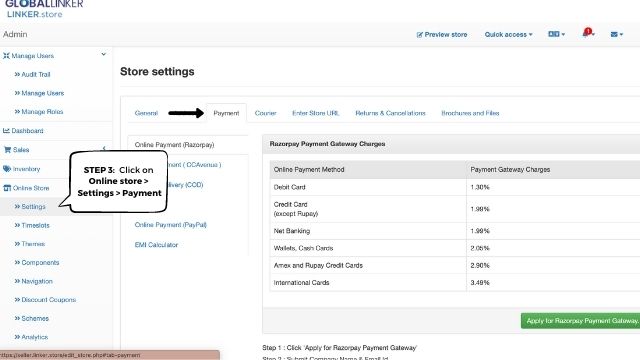Open the Audit Trail sidebar item
Image resolution: width=640 pixels, height=360 pixels.
[x=32, y=74]
